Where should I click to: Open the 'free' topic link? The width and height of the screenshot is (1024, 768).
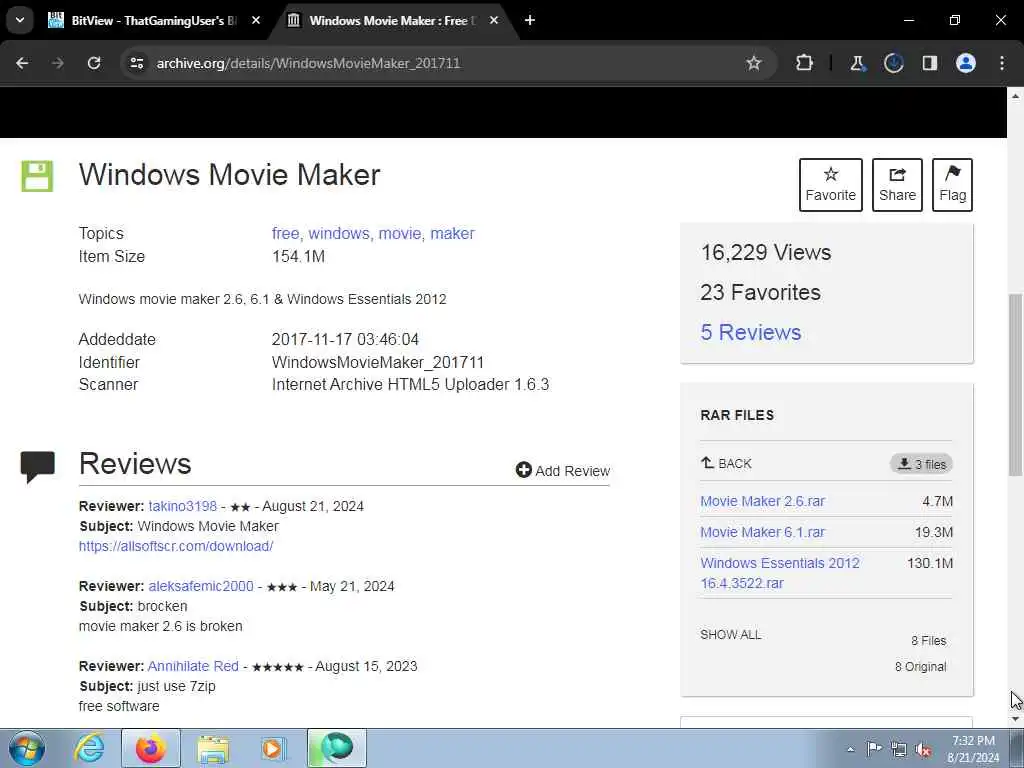click(285, 234)
